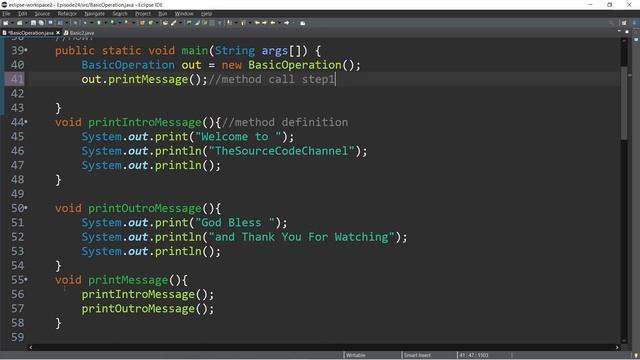The height and width of the screenshot is (360, 640).
Task: Open the Debug icon's dropdown arrow
Action: click(91, 23)
